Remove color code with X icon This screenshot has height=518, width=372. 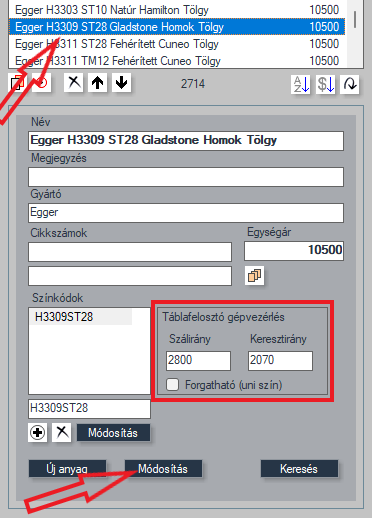[x=62, y=433]
